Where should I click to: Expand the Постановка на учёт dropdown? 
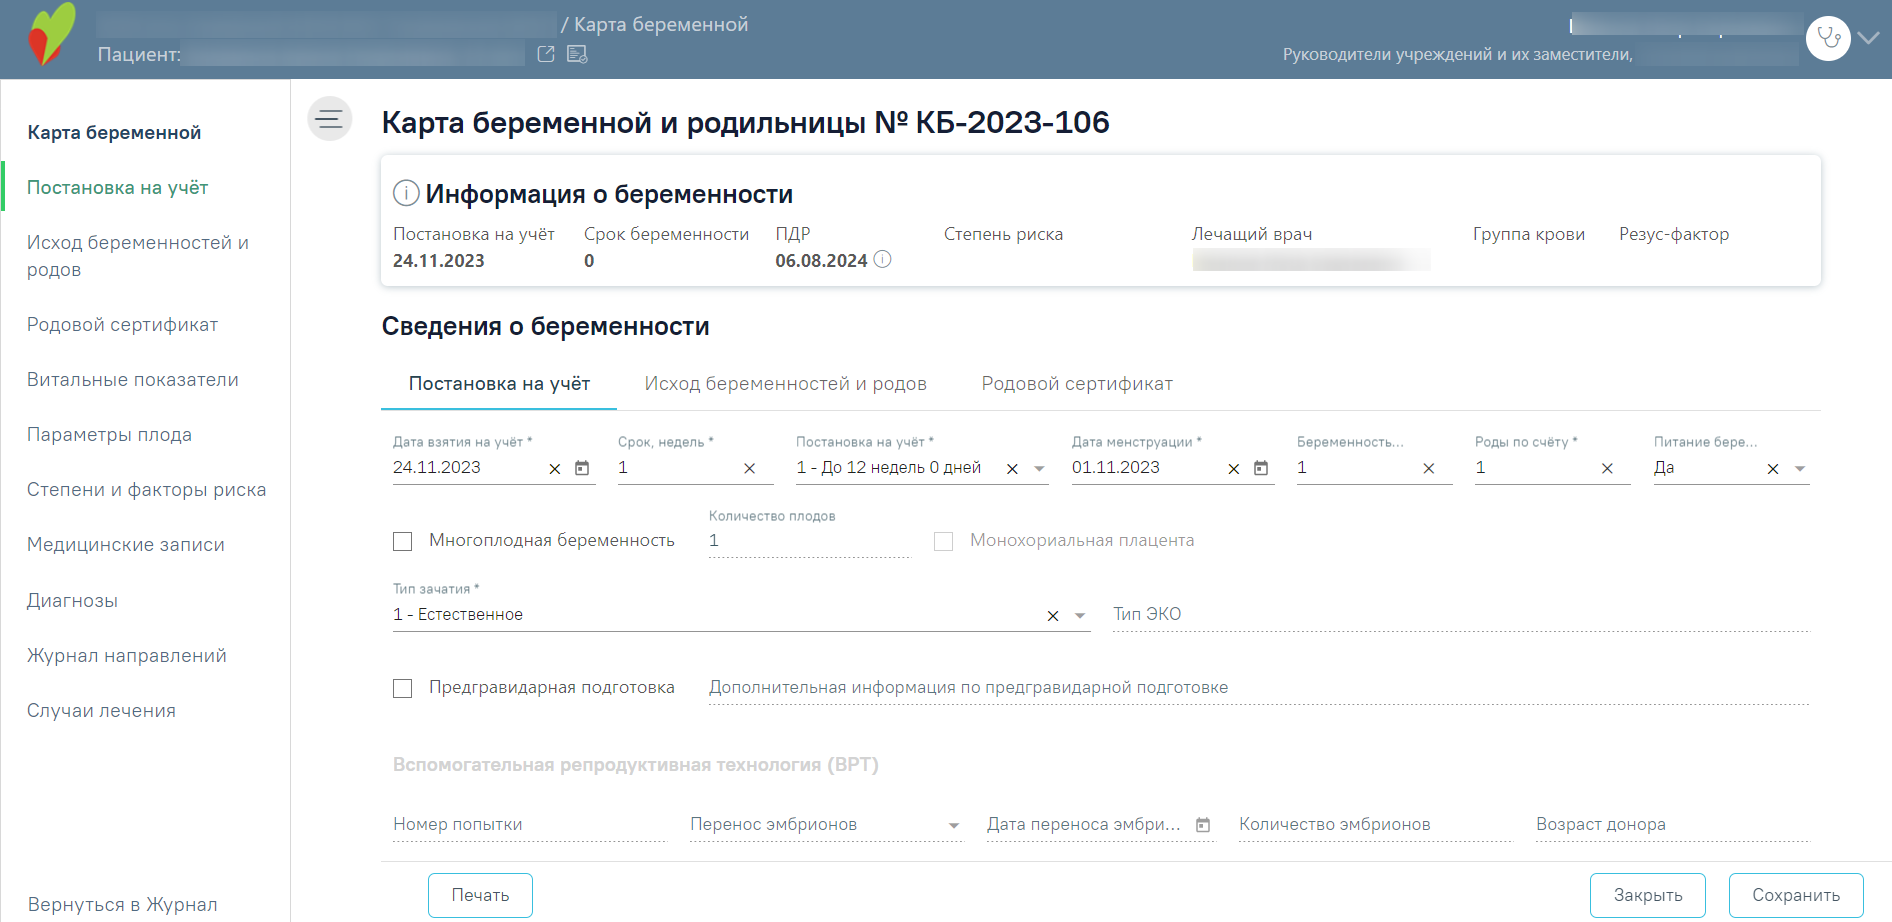tap(1039, 469)
